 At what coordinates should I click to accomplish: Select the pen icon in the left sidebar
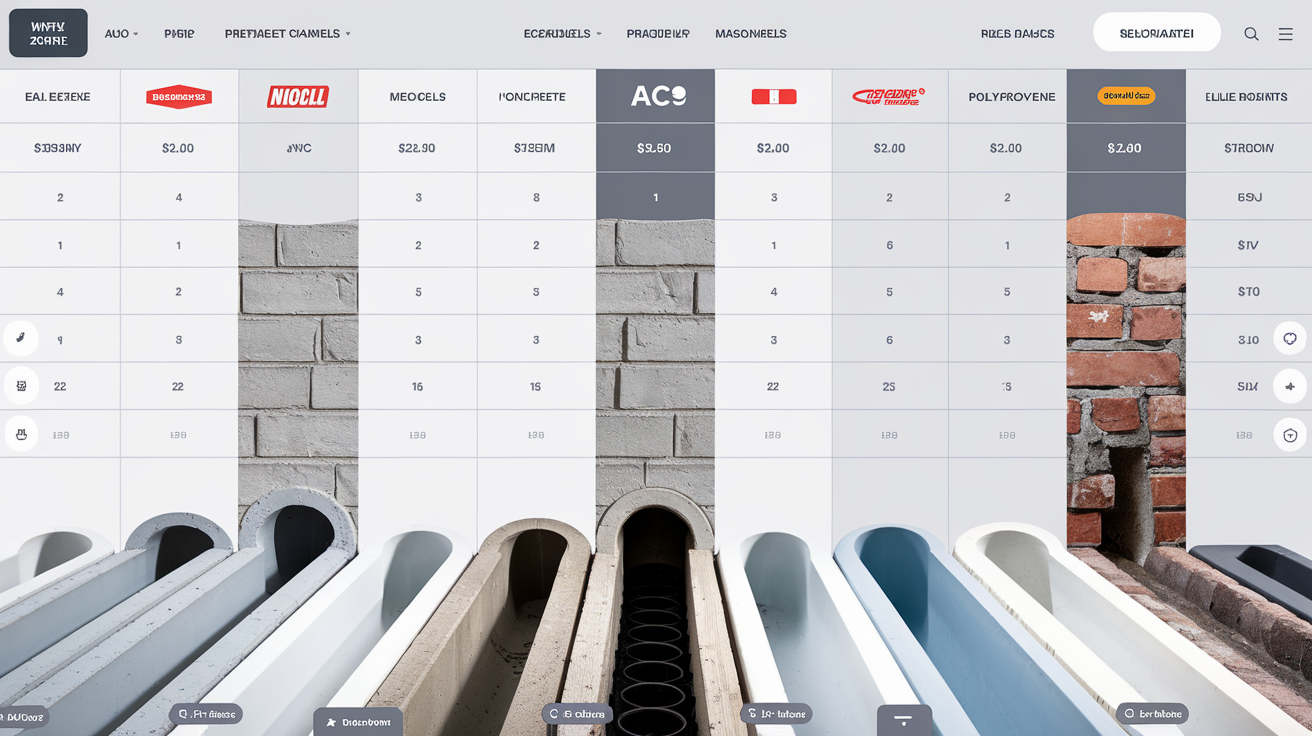tap(21, 338)
